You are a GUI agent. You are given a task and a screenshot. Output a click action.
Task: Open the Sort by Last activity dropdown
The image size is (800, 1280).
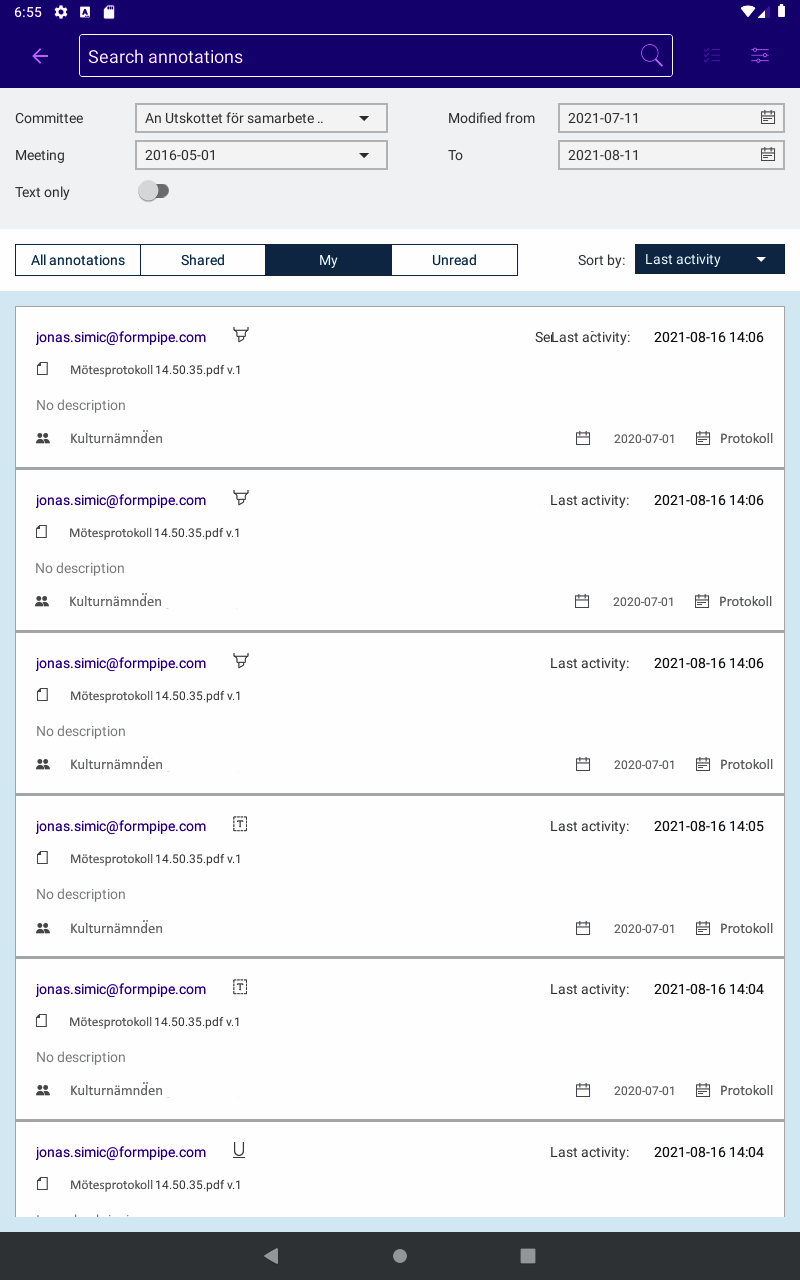pos(709,259)
